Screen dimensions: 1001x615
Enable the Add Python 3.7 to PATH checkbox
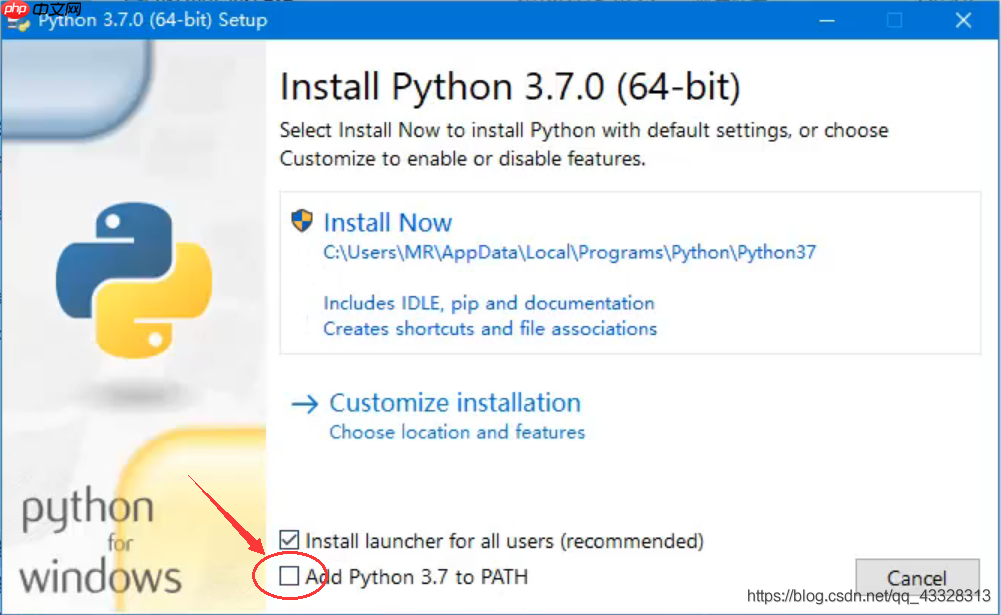289,576
